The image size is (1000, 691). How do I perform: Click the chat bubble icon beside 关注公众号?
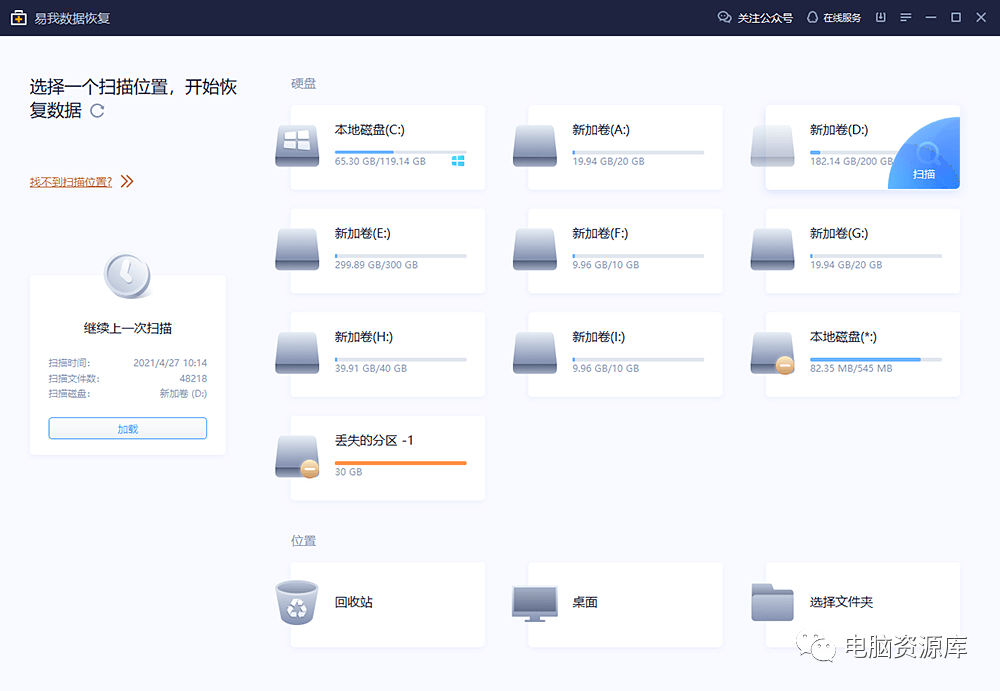724,18
